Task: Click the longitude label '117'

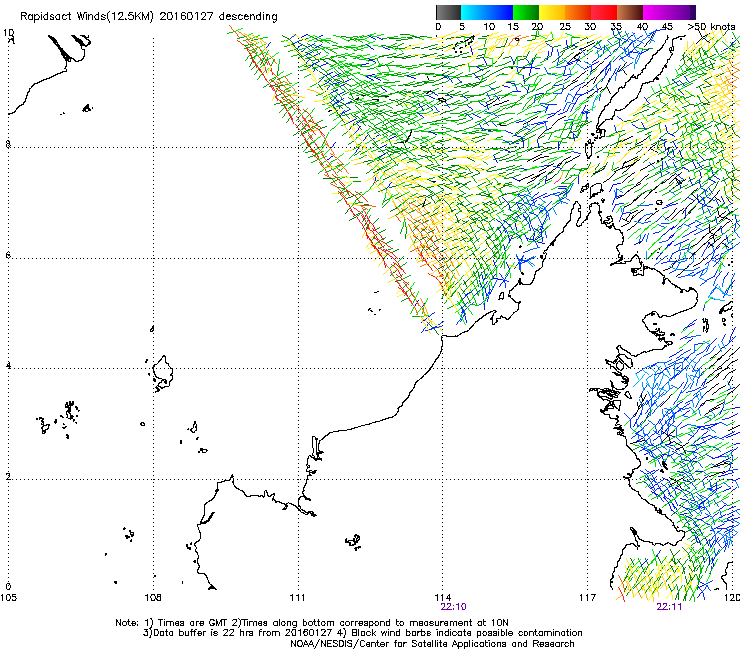Action: (x=588, y=598)
